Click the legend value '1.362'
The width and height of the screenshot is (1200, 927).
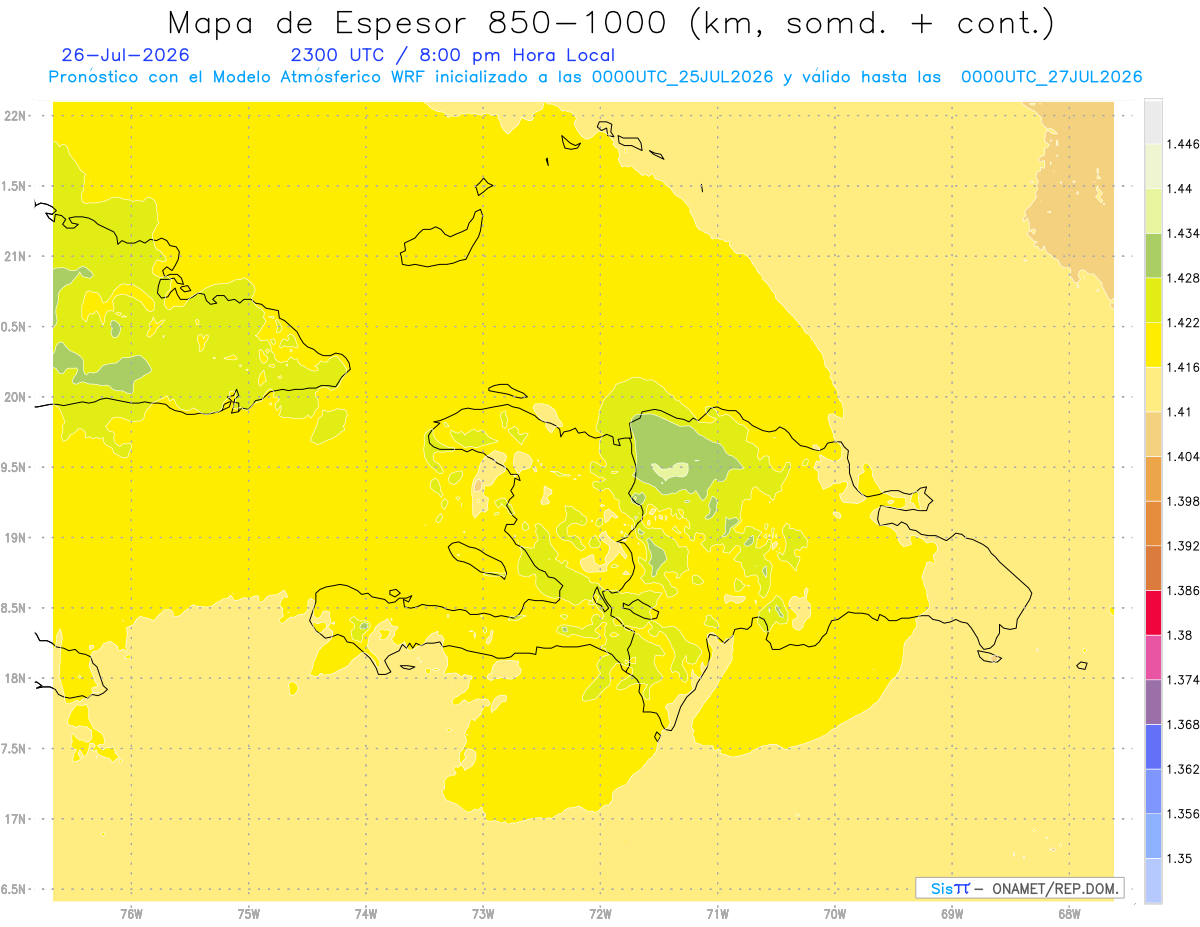pos(1183,769)
